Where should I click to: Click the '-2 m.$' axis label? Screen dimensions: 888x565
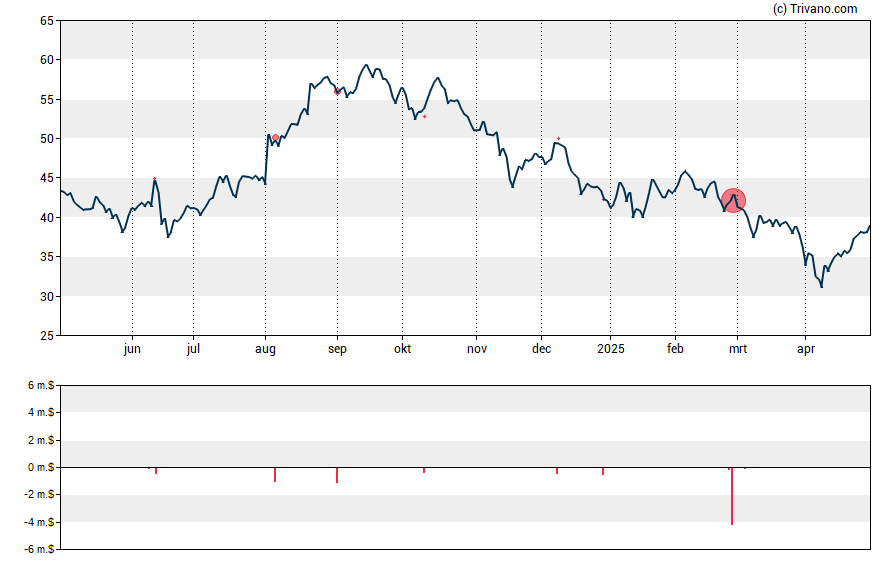click(39, 495)
